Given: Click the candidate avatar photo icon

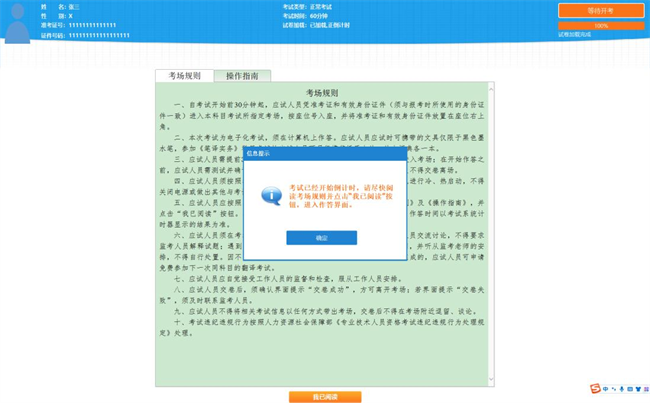Looking at the screenshot, I should coord(17,24).
